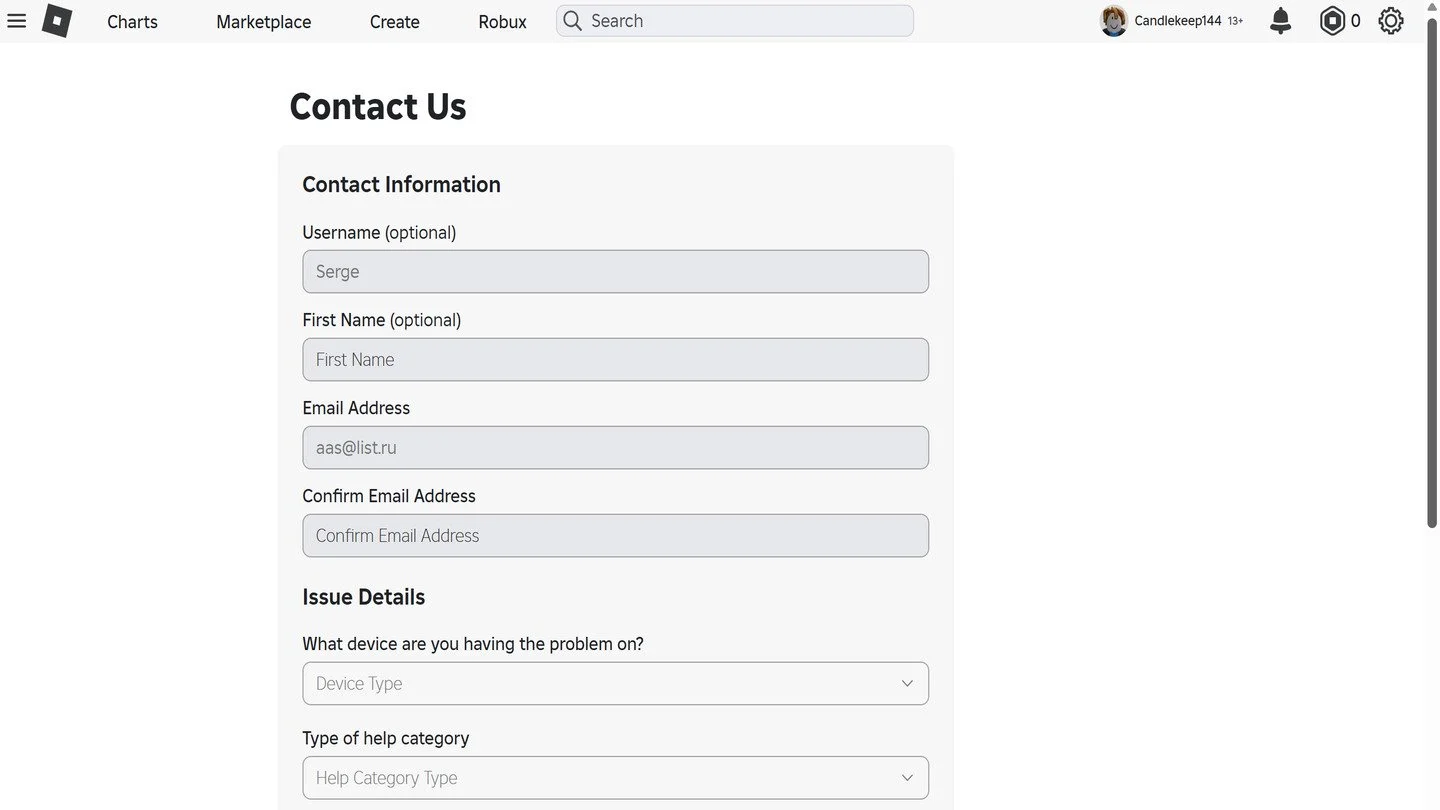The image size is (1440, 810).
Task: Expand the Device Type dropdown
Action: pos(615,683)
